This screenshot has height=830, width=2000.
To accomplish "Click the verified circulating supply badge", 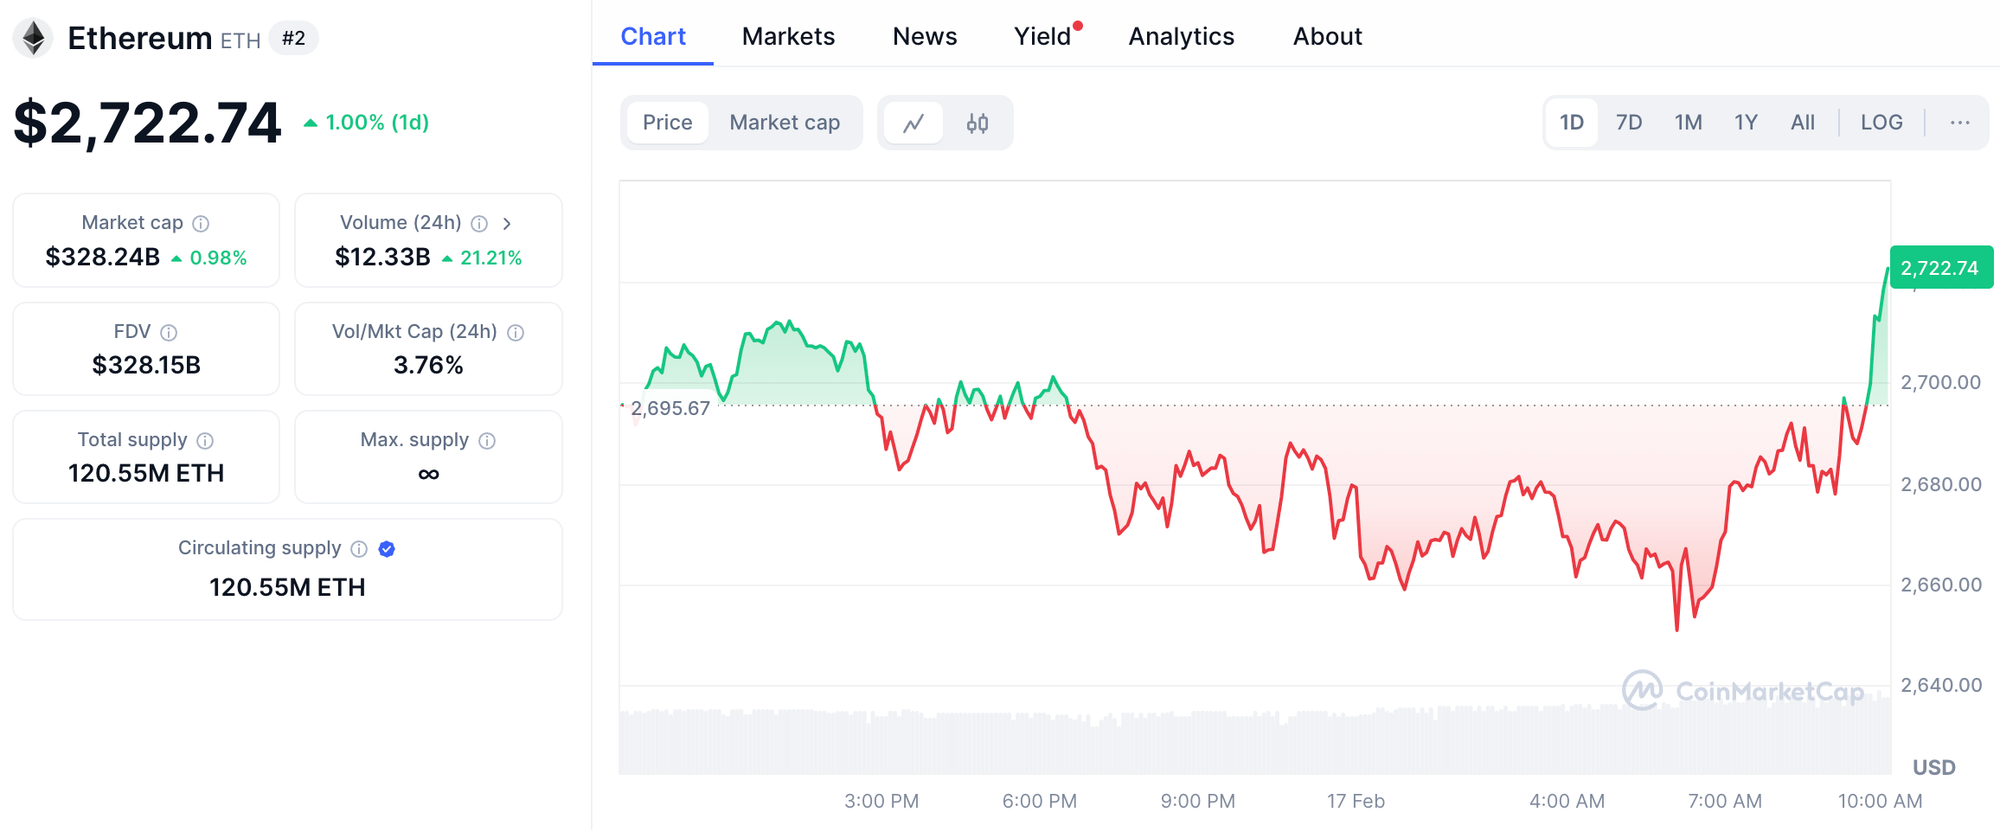I will click(387, 548).
